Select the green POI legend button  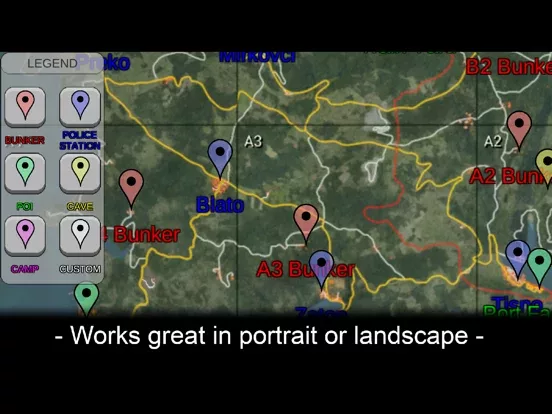click(25, 173)
